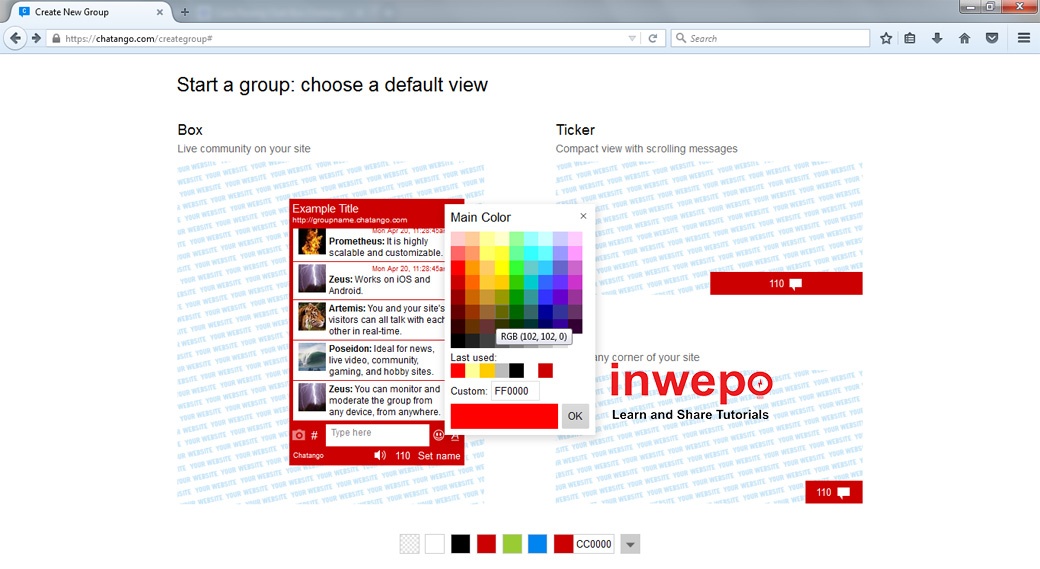Go back using the browser back arrow
1040x569 pixels.
pos(15,38)
